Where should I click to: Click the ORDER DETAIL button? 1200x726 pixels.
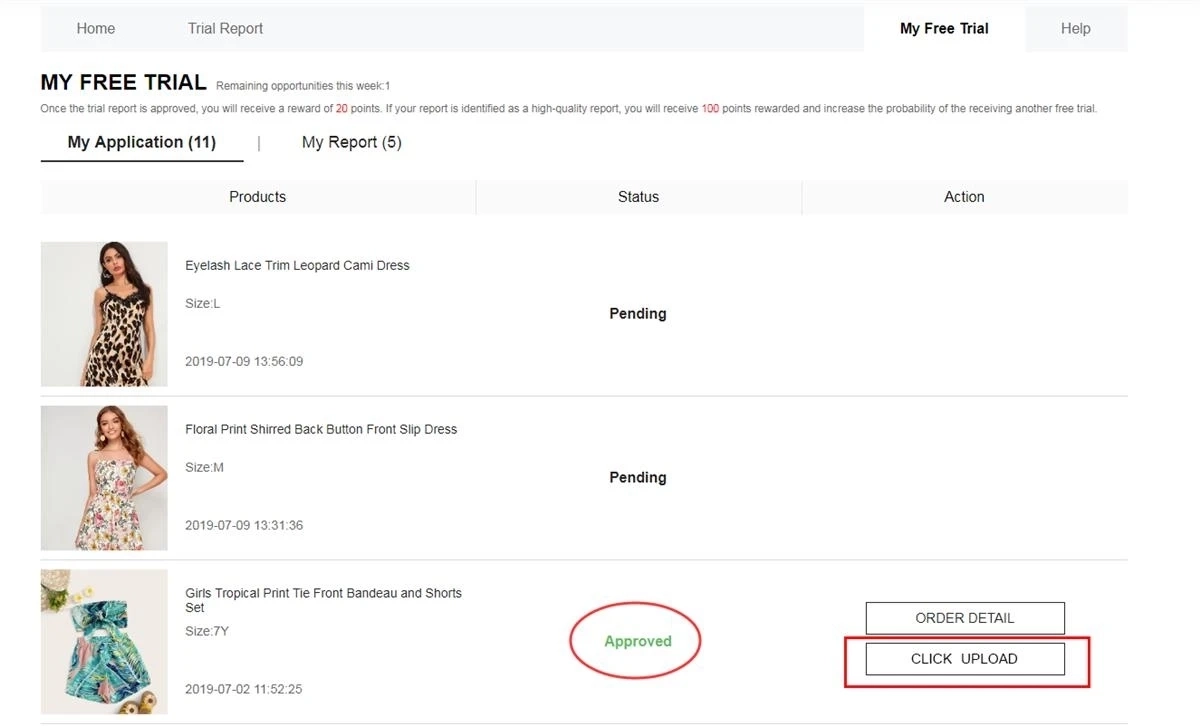(964, 618)
